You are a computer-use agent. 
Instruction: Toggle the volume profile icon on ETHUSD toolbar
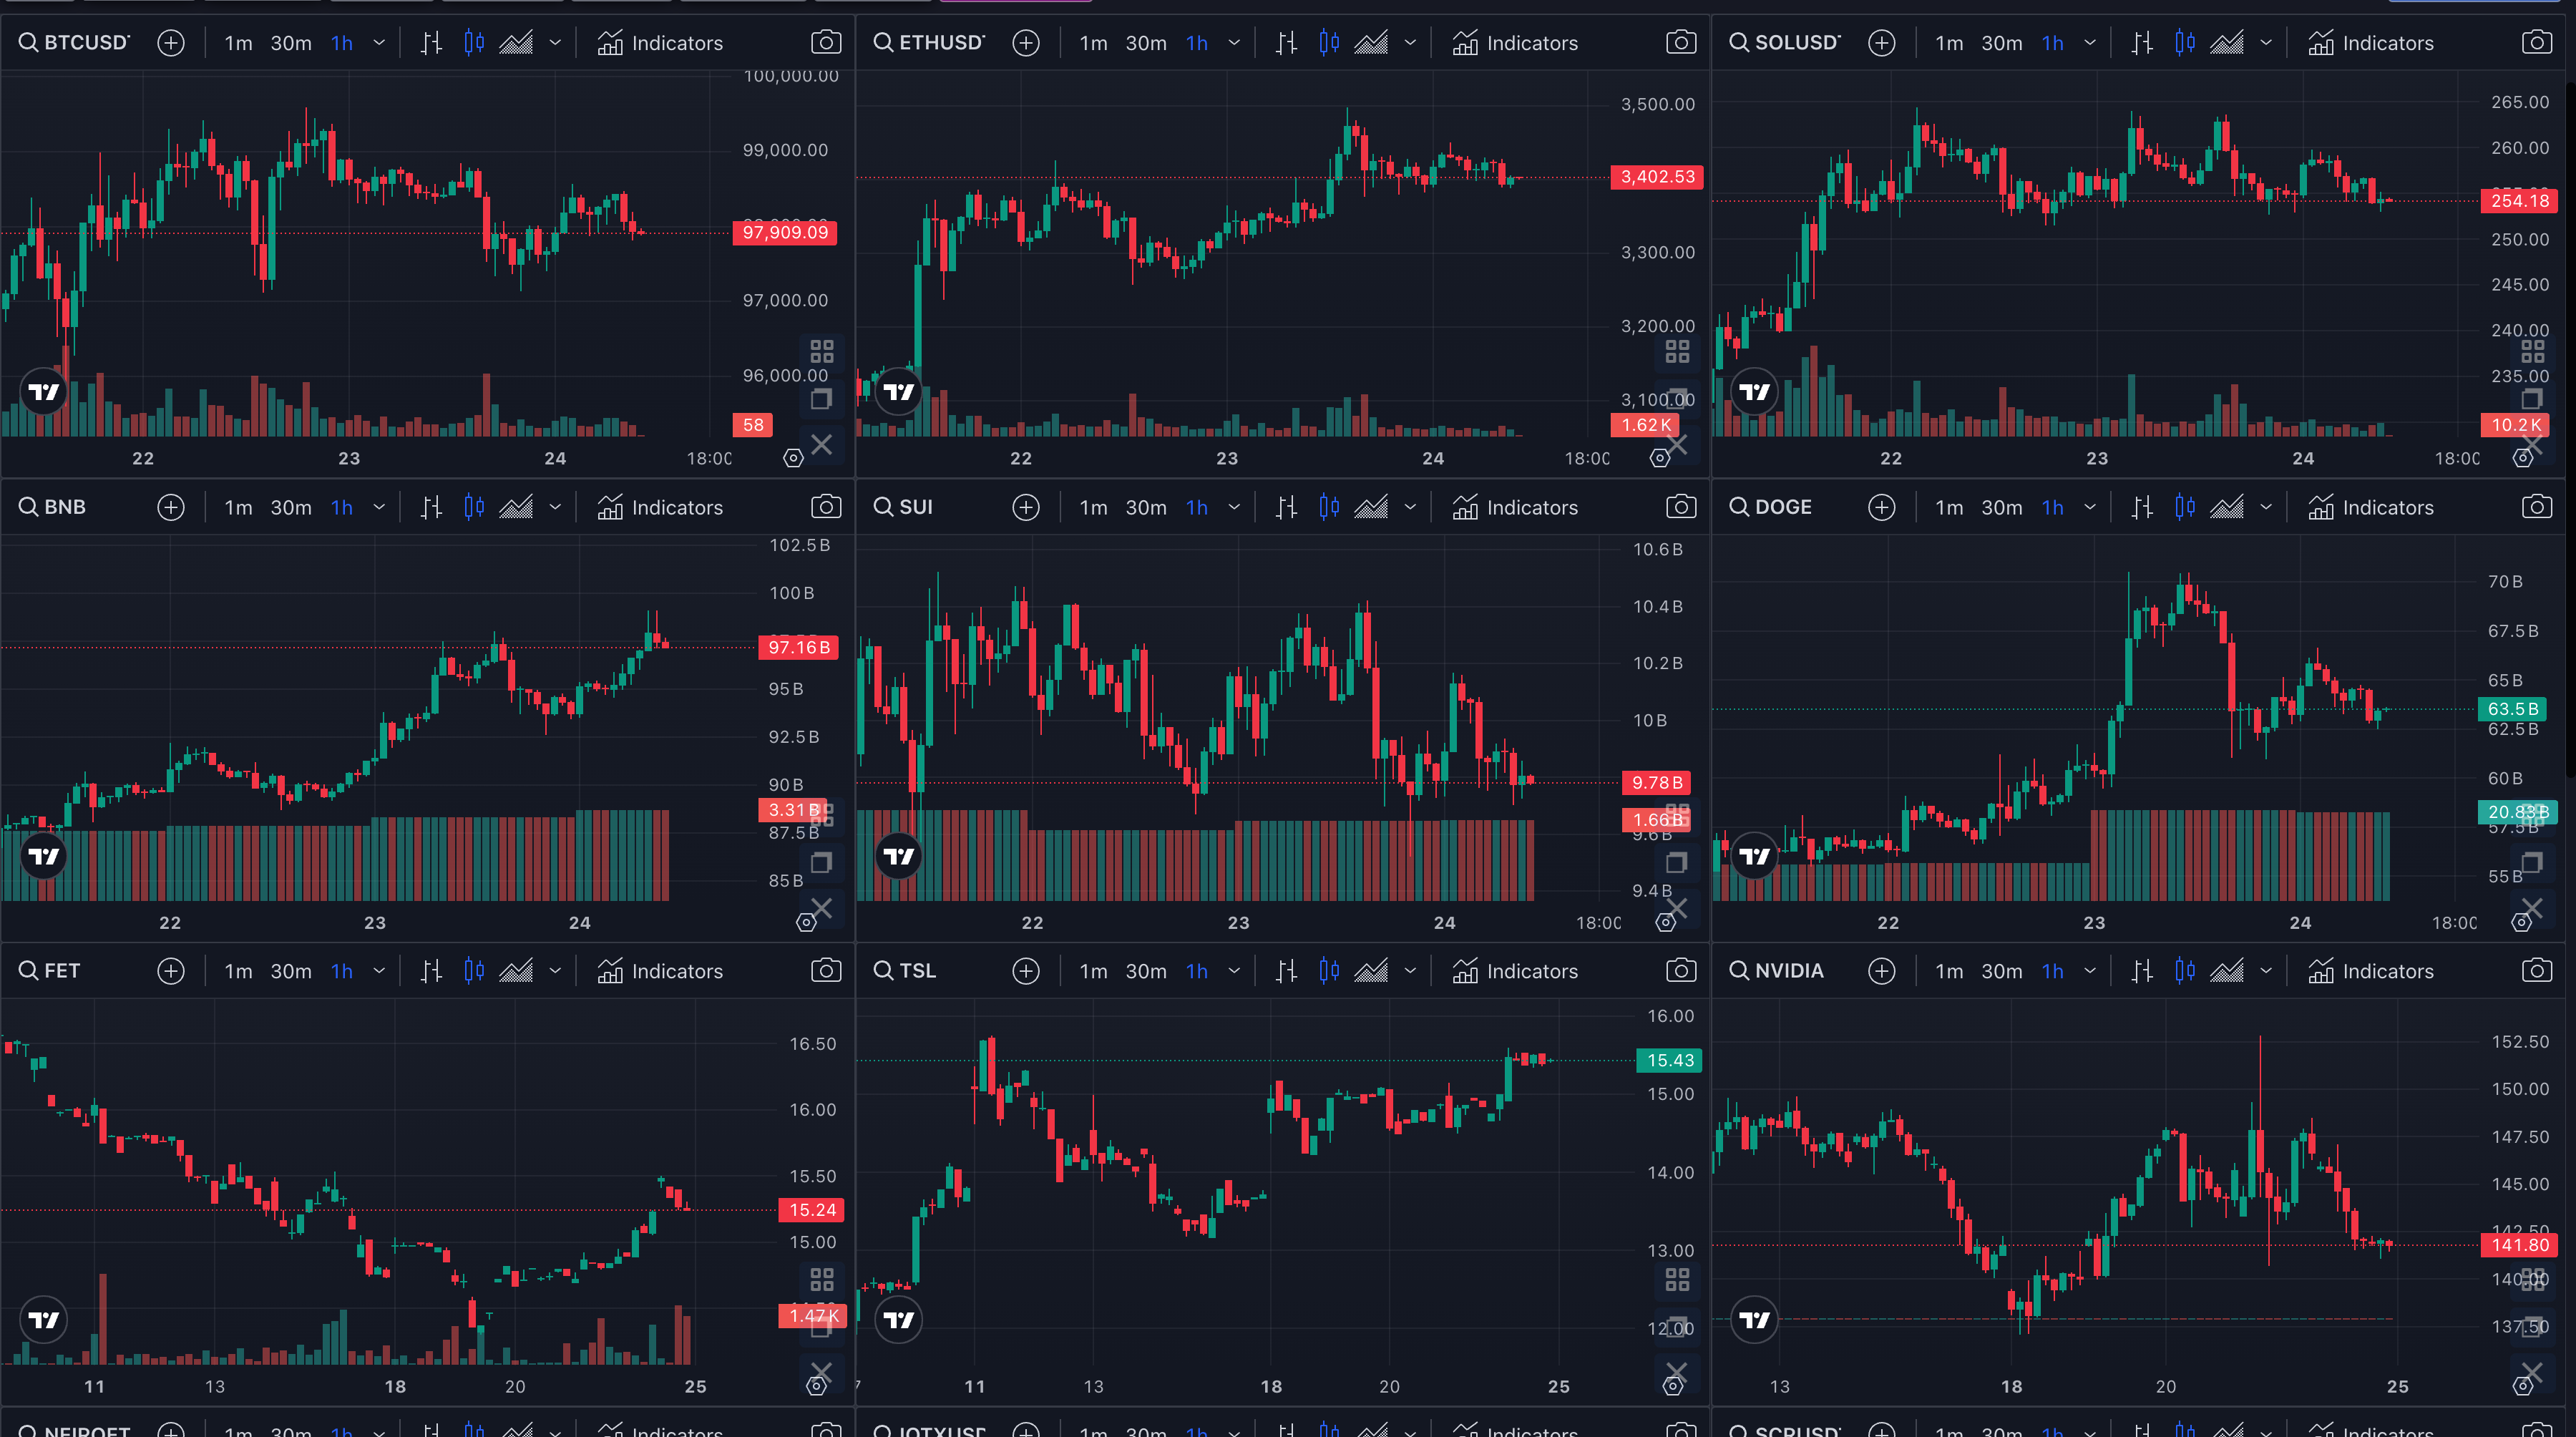(x=1329, y=43)
